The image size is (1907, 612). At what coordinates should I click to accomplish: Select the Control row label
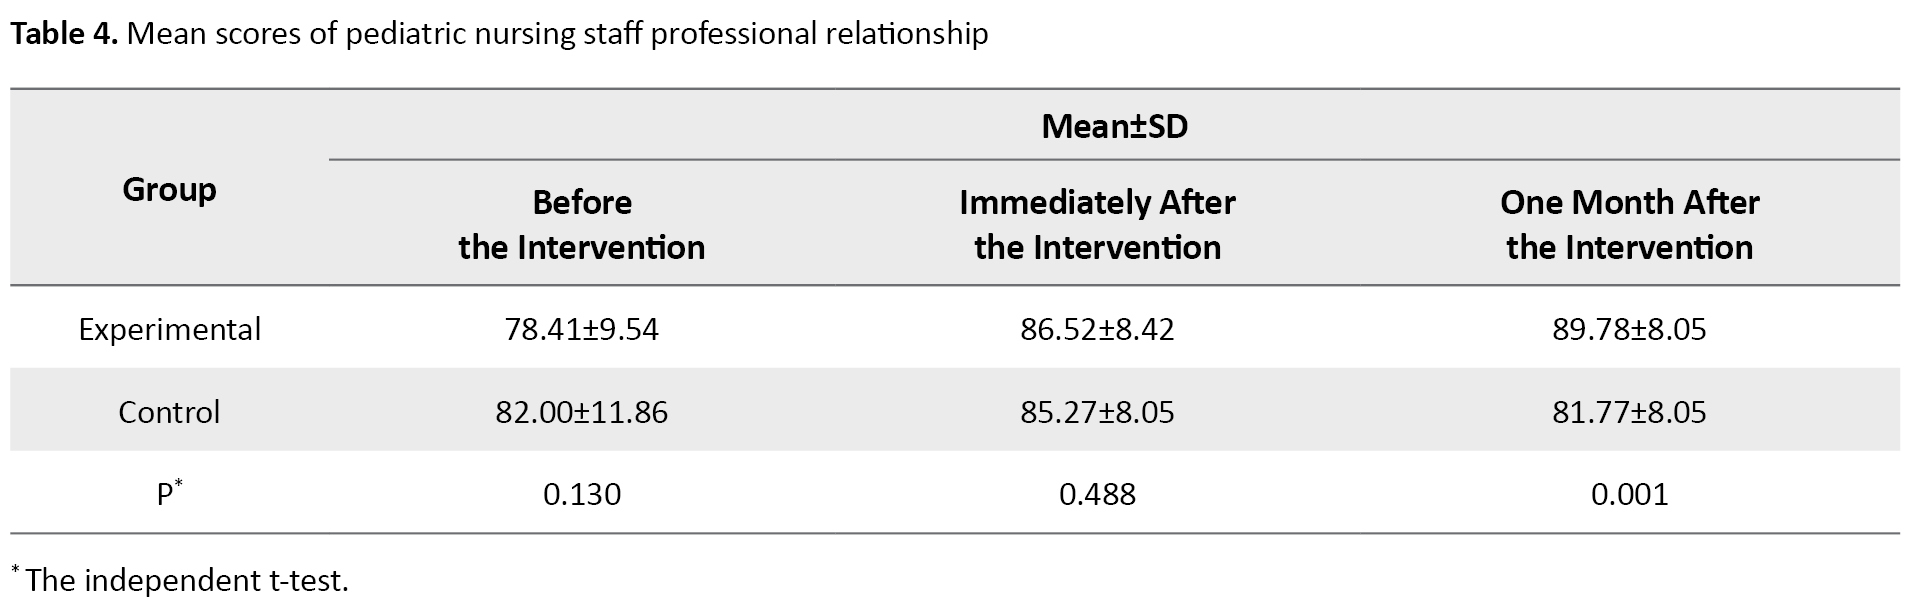point(169,412)
